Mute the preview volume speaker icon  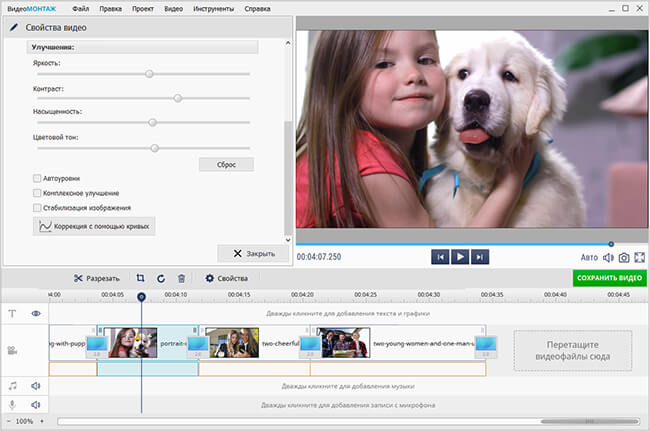pos(608,257)
